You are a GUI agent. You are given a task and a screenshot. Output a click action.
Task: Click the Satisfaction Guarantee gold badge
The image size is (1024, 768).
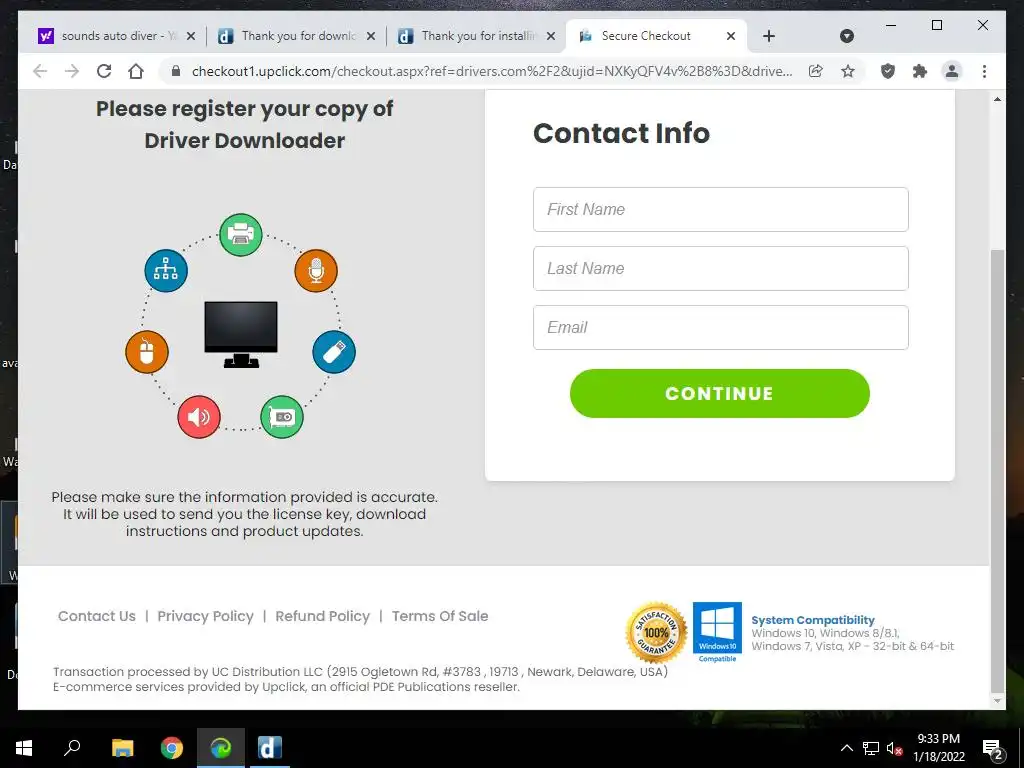[656, 632]
